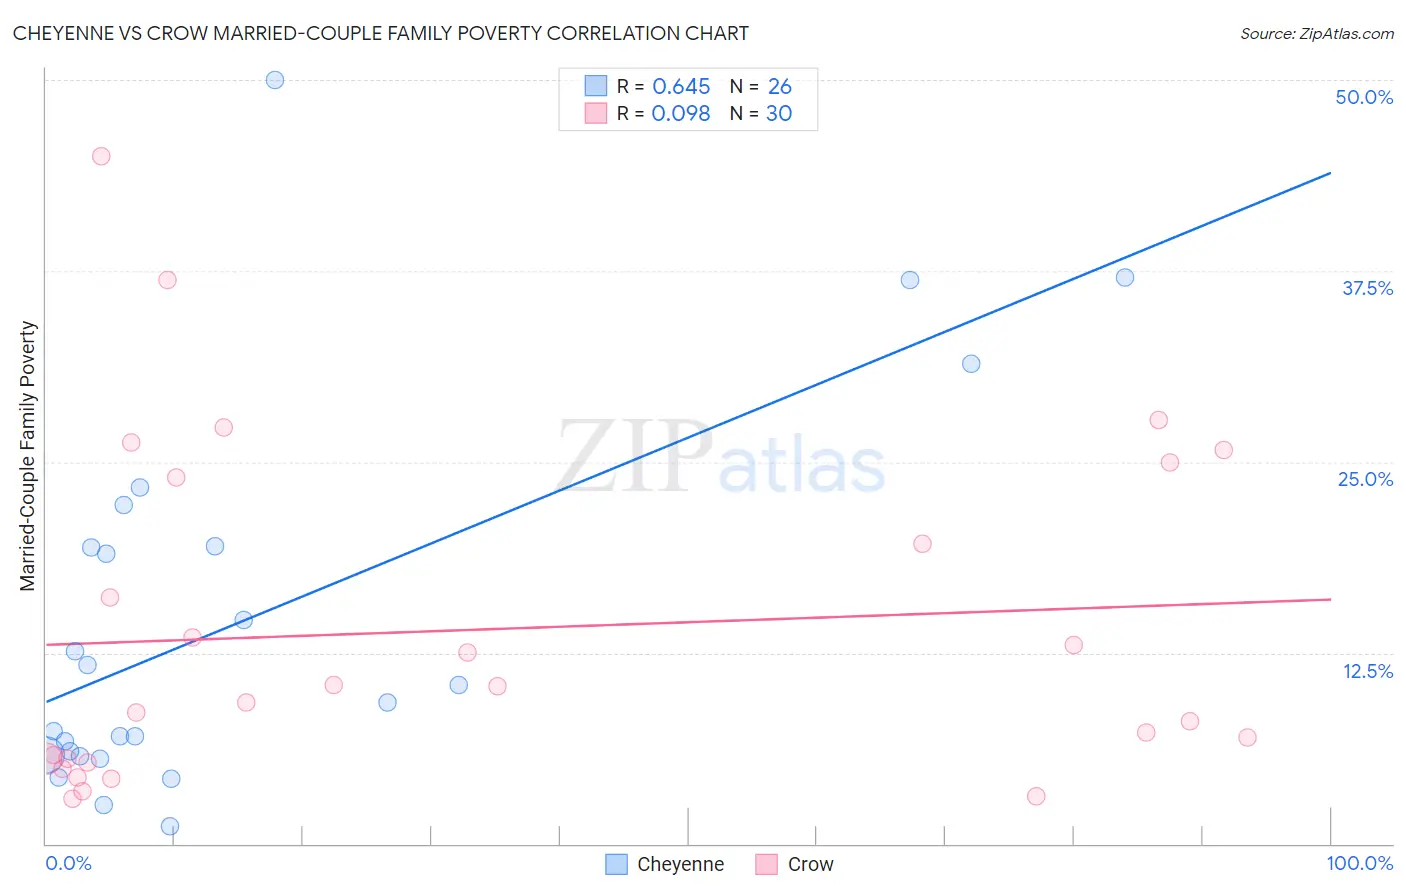Click the 0.0% x-axis label
The height and width of the screenshot is (892, 1406).
point(69,863)
